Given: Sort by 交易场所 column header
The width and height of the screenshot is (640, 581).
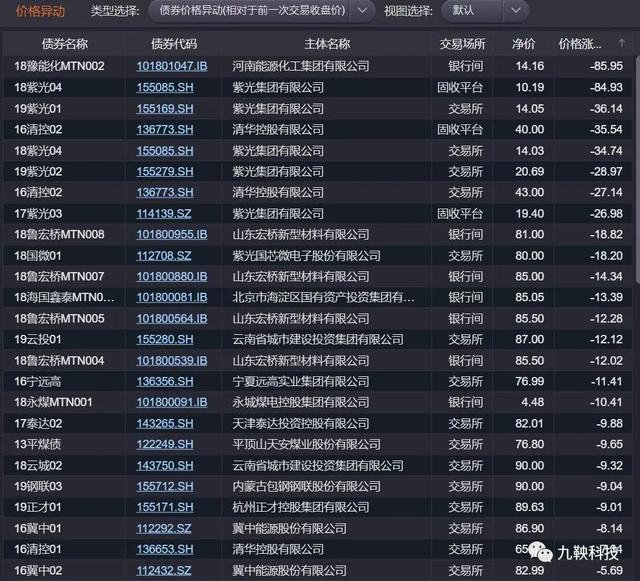Looking at the screenshot, I should click(x=462, y=44).
